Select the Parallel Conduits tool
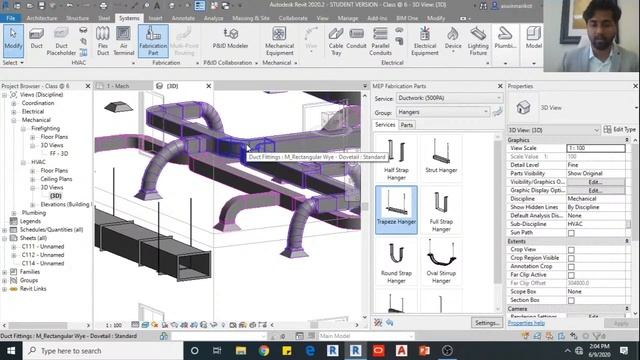Image resolution: width=640 pixels, height=360 pixels. [380, 41]
